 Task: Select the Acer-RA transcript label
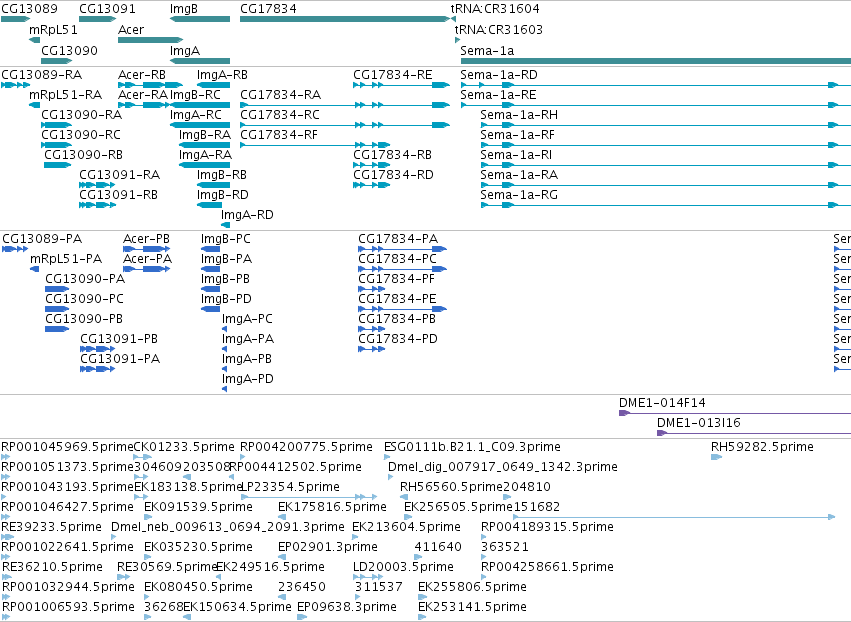[143, 94]
